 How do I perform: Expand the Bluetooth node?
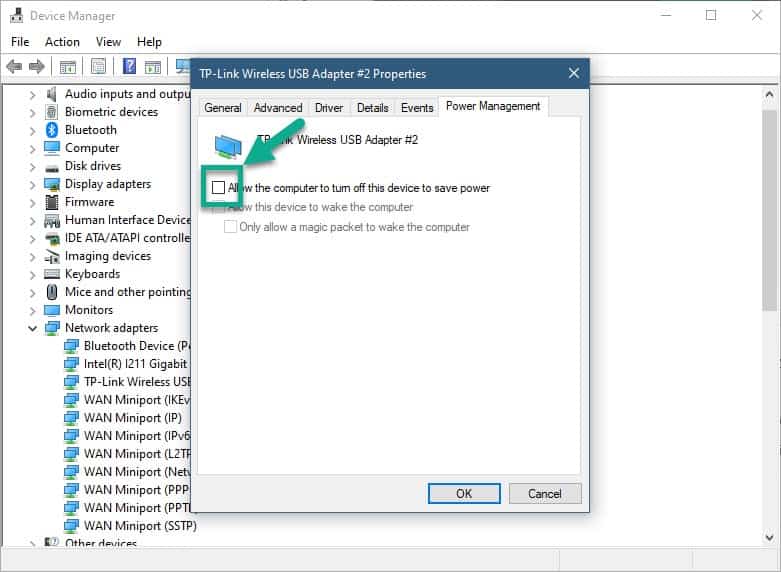click(32, 131)
